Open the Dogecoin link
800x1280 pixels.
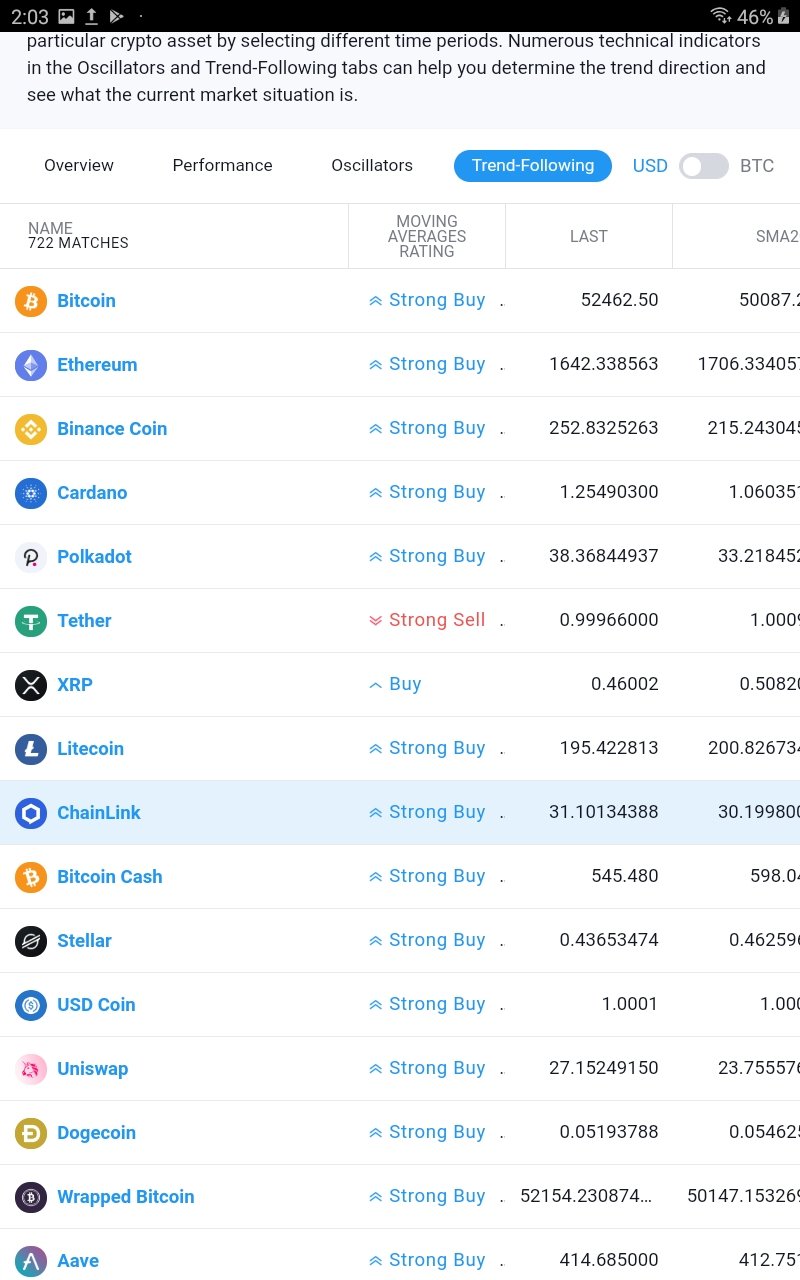[96, 1133]
